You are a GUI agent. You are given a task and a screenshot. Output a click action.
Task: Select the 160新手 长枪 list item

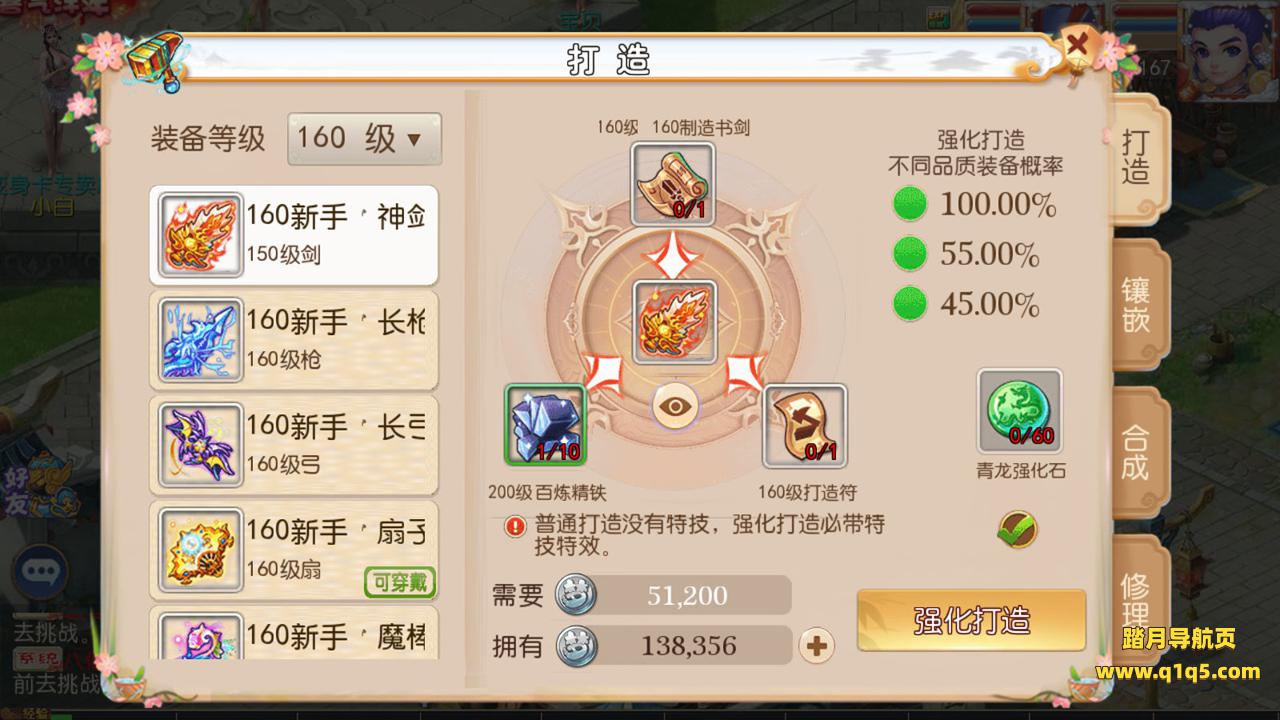click(x=294, y=340)
